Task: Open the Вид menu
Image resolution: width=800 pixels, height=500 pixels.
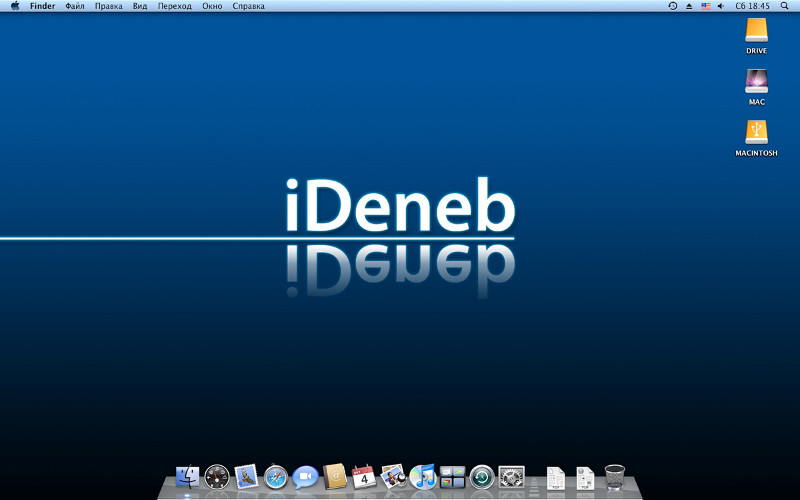Action: [140, 6]
